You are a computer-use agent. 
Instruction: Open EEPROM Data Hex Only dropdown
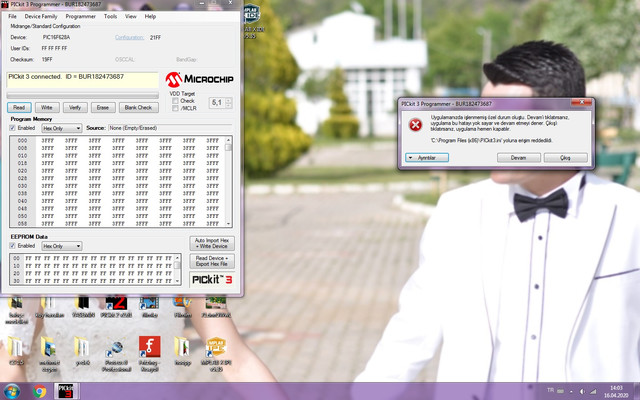pos(62,246)
